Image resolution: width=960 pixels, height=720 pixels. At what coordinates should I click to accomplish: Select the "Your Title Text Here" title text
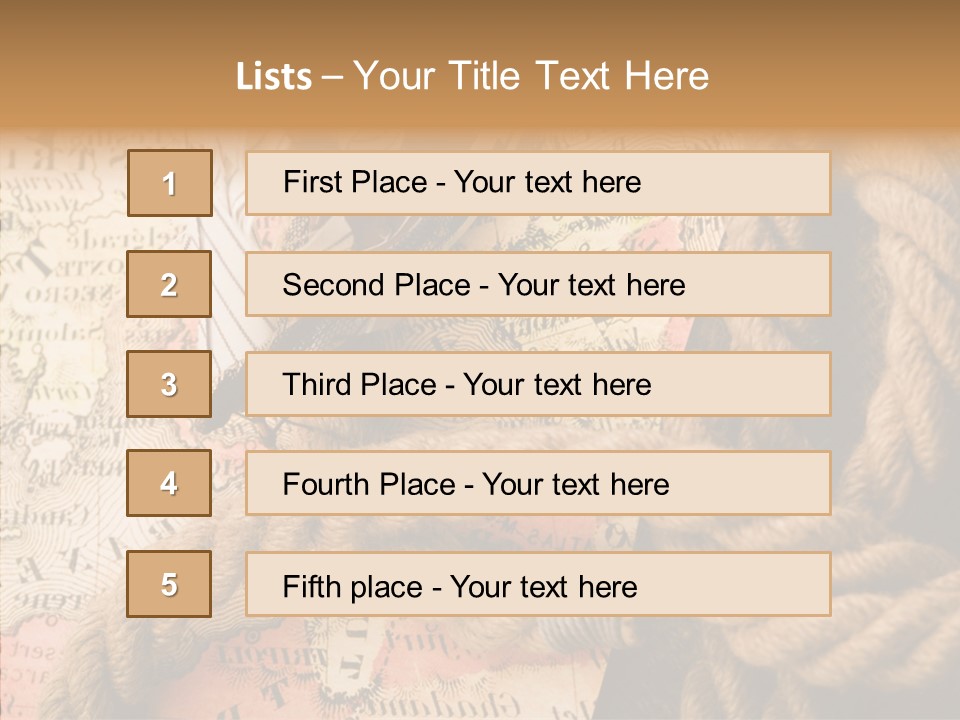(531, 76)
